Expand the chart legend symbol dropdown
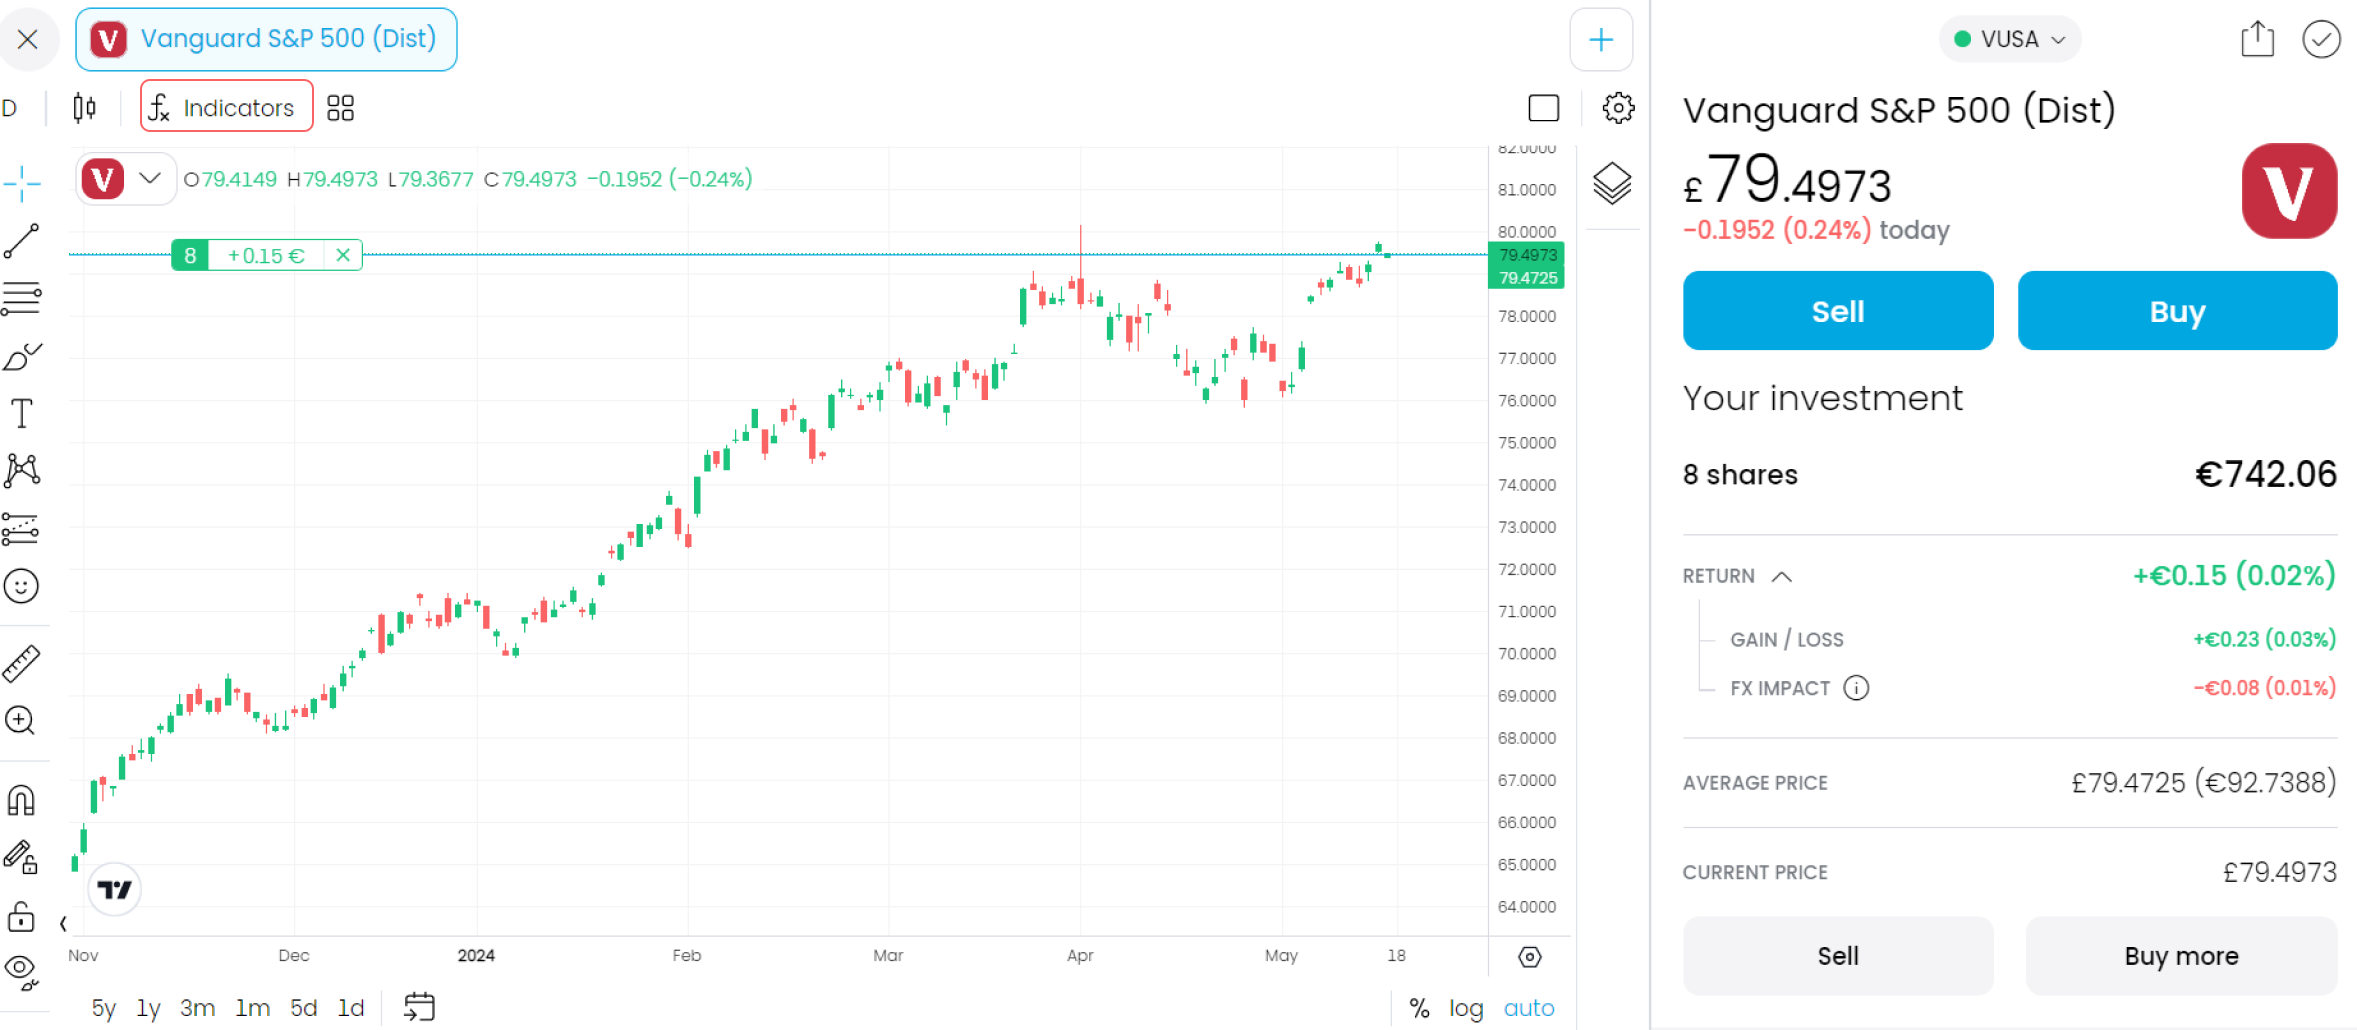The width and height of the screenshot is (2357, 1030). coord(150,179)
